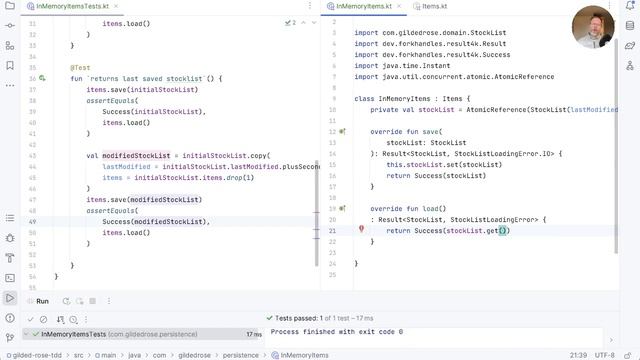Open the inspections widget showing 2
Image resolution: width=640 pixels, height=360 pixels.
[290, 23]
